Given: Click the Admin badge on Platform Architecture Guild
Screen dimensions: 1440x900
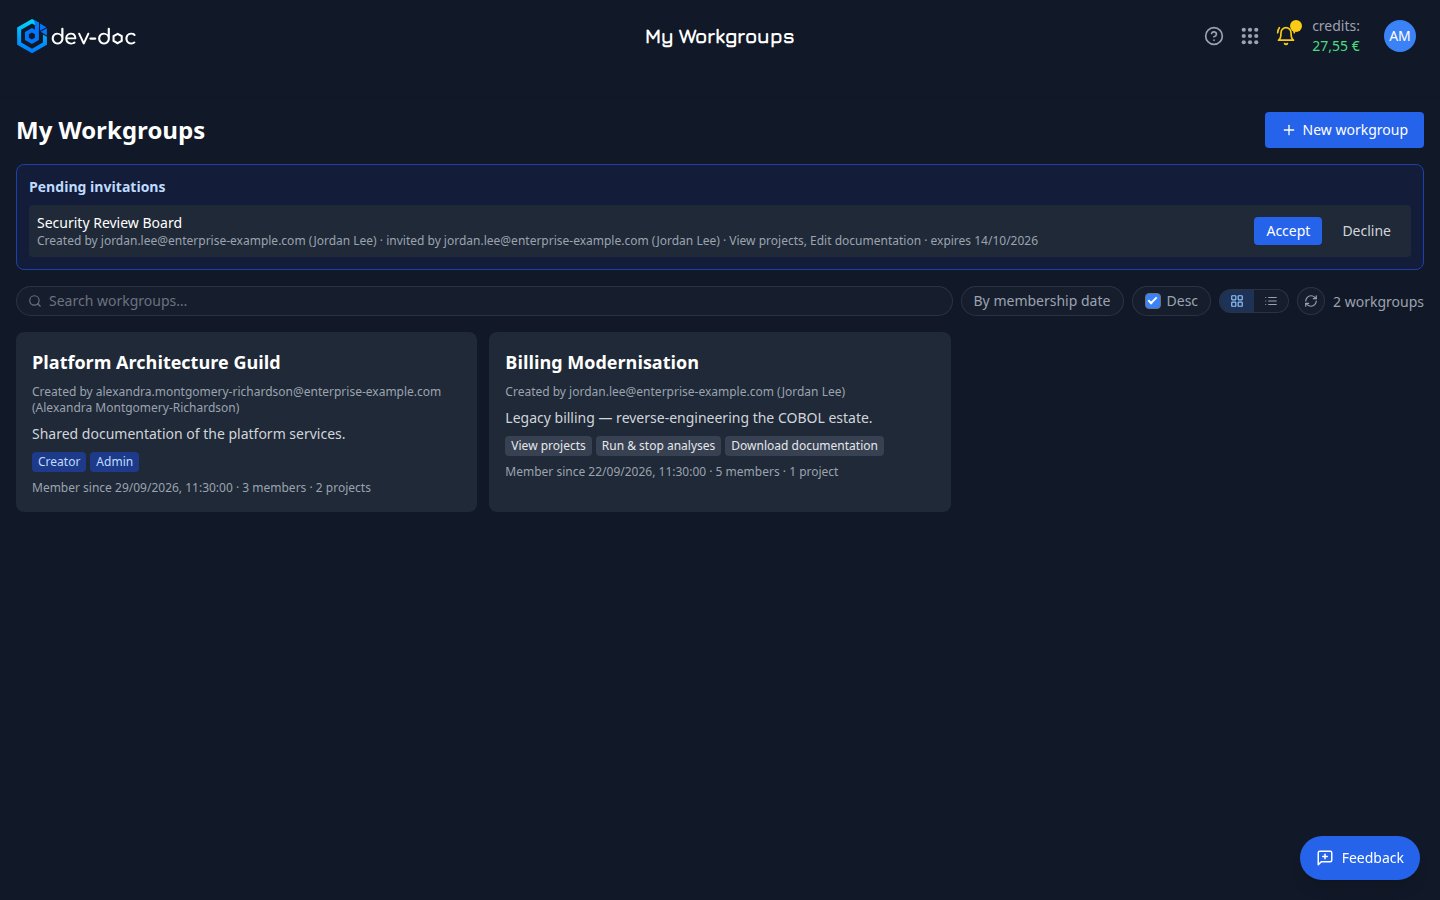Looking at the screenshot, I should click(x=115, y=462).
